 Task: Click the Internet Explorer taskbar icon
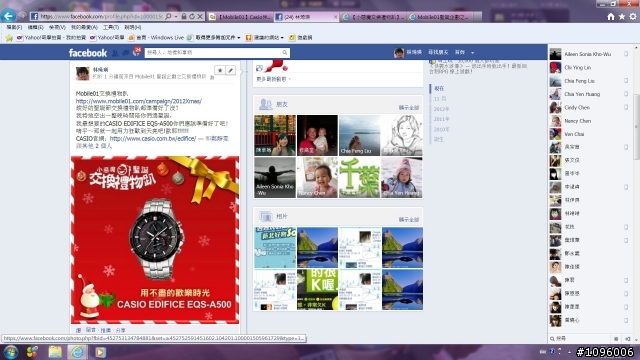pos(77,351)
